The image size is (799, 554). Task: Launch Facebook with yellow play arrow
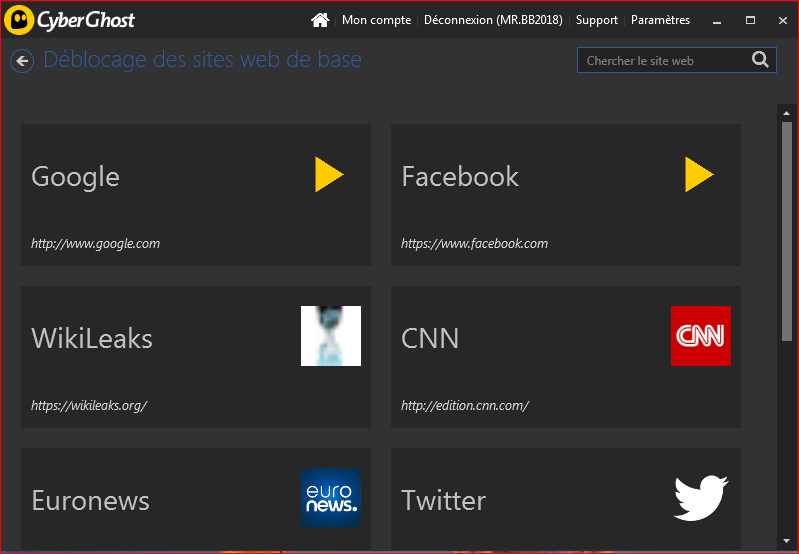699,174
